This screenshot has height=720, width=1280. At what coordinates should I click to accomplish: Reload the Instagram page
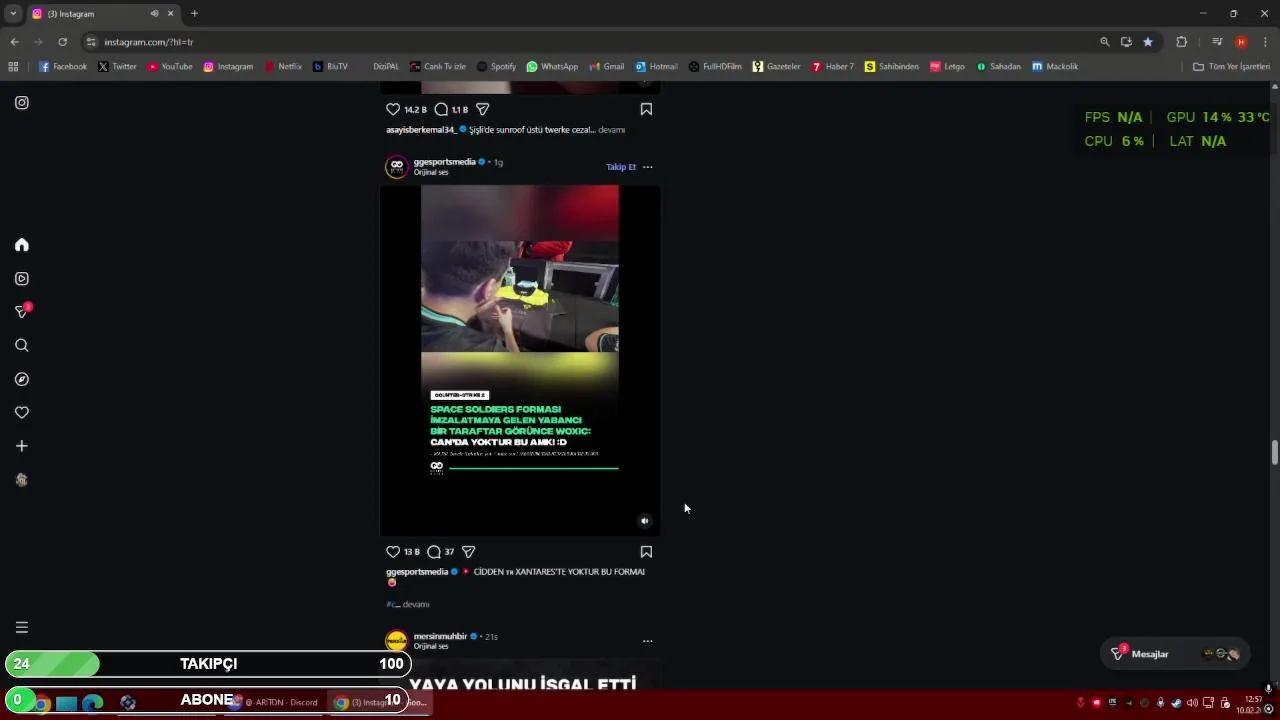tap(62, 42)
